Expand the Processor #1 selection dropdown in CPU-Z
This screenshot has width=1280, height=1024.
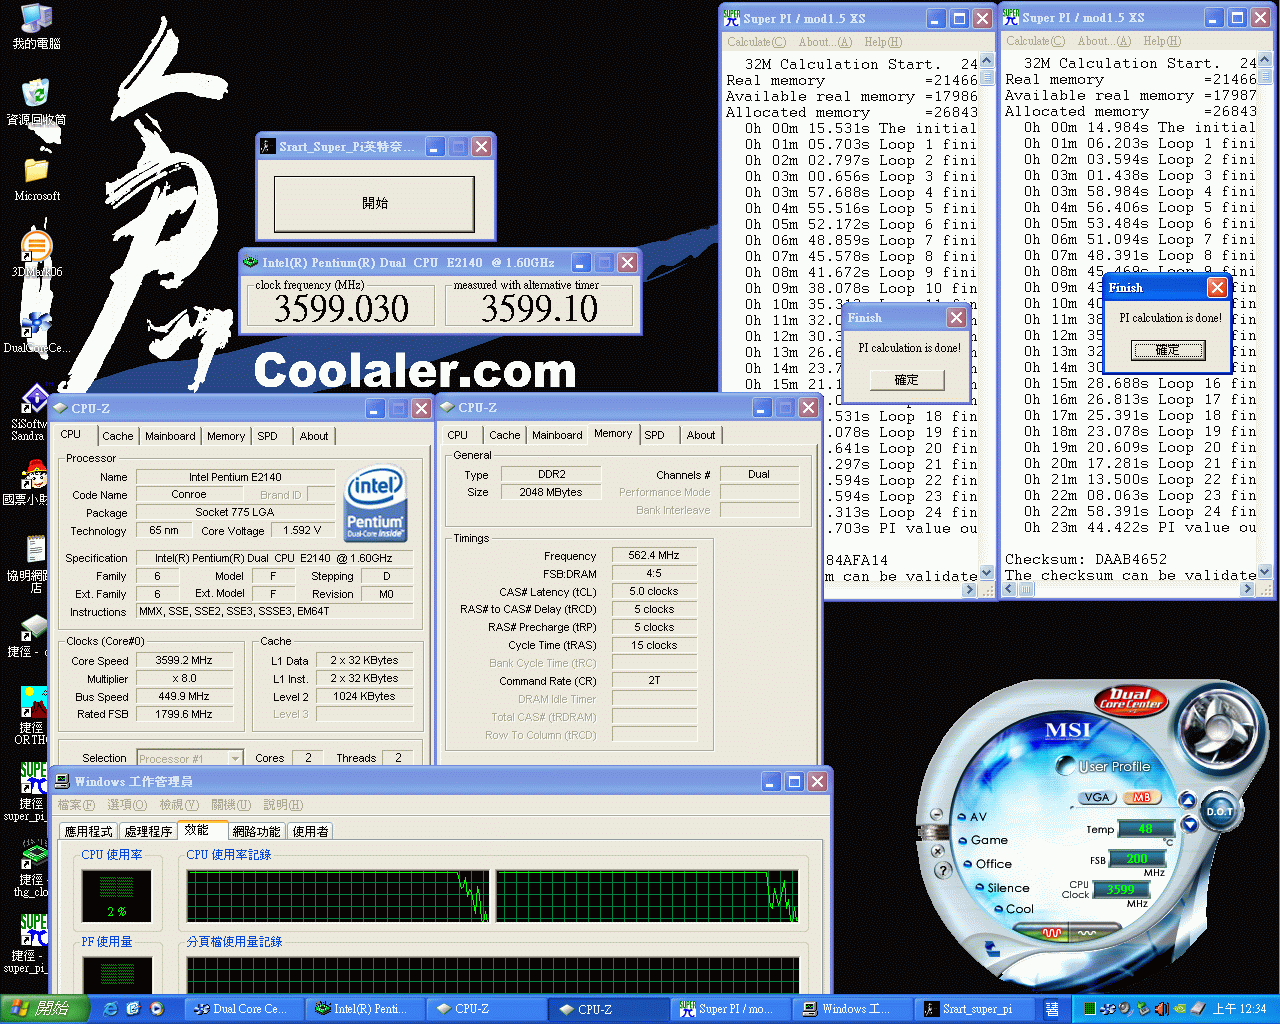point(235,758)
